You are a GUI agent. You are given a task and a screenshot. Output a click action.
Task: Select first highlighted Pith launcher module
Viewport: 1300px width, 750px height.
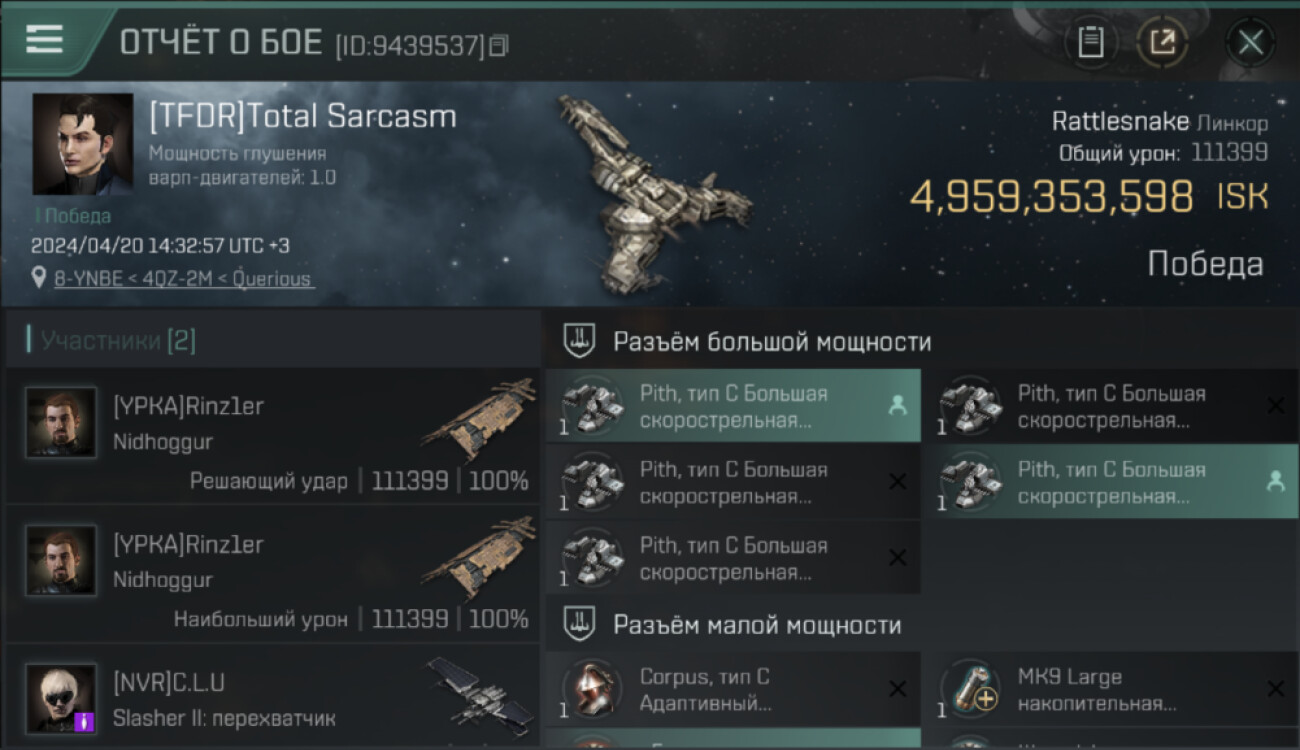[x=733, y=406]
